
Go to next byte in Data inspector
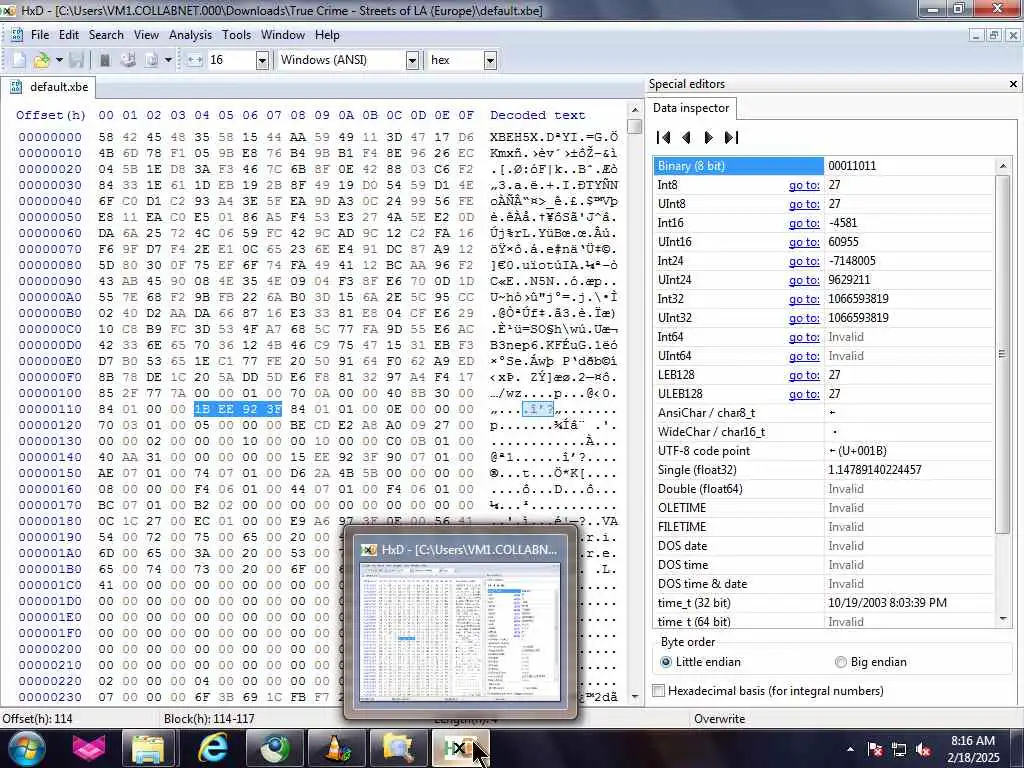pos(709,137)
